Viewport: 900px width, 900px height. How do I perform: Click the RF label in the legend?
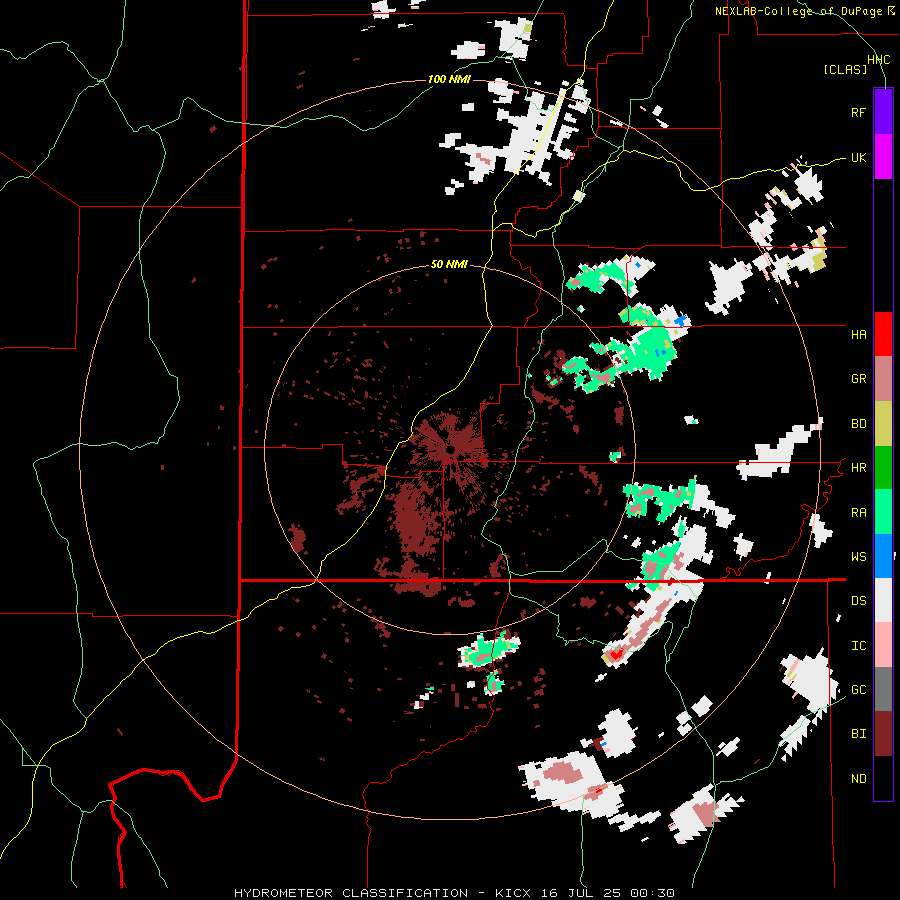point(858,112)
